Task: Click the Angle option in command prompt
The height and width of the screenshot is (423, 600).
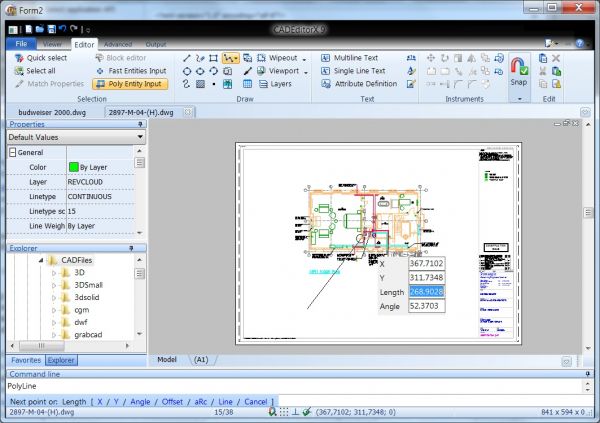Action: pyautogui.click(x=139, y=399)
